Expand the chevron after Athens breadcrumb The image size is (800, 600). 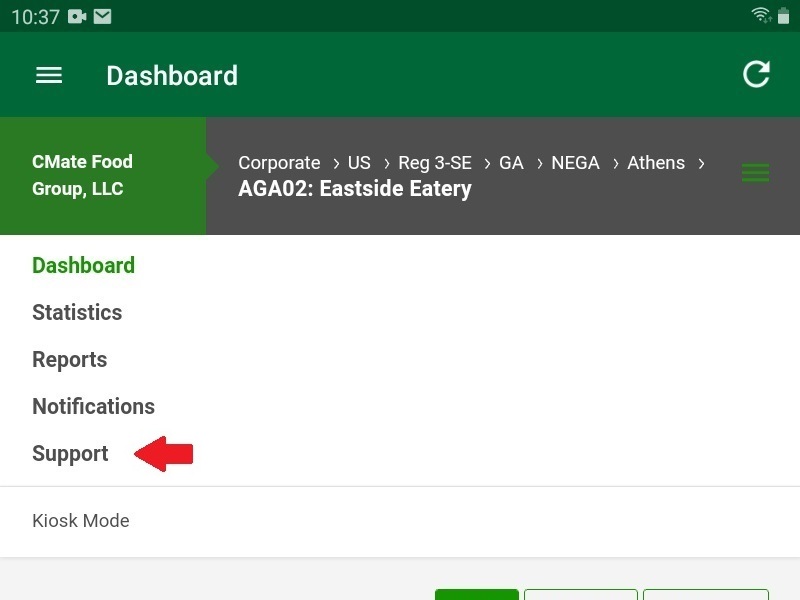tap(701, 162)
